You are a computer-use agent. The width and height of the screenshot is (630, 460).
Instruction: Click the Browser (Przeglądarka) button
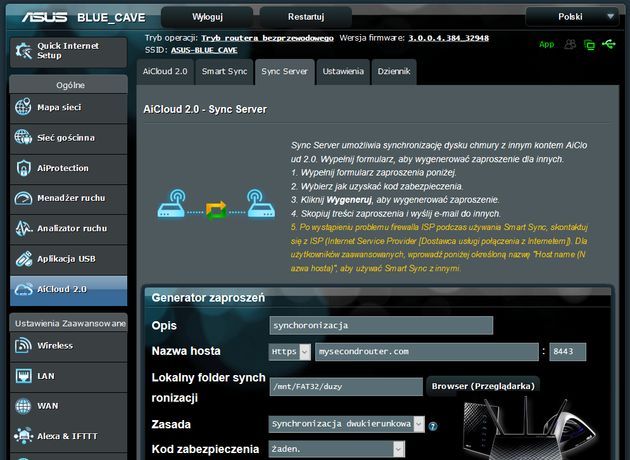pyautogui.click(x=483, y=386)
